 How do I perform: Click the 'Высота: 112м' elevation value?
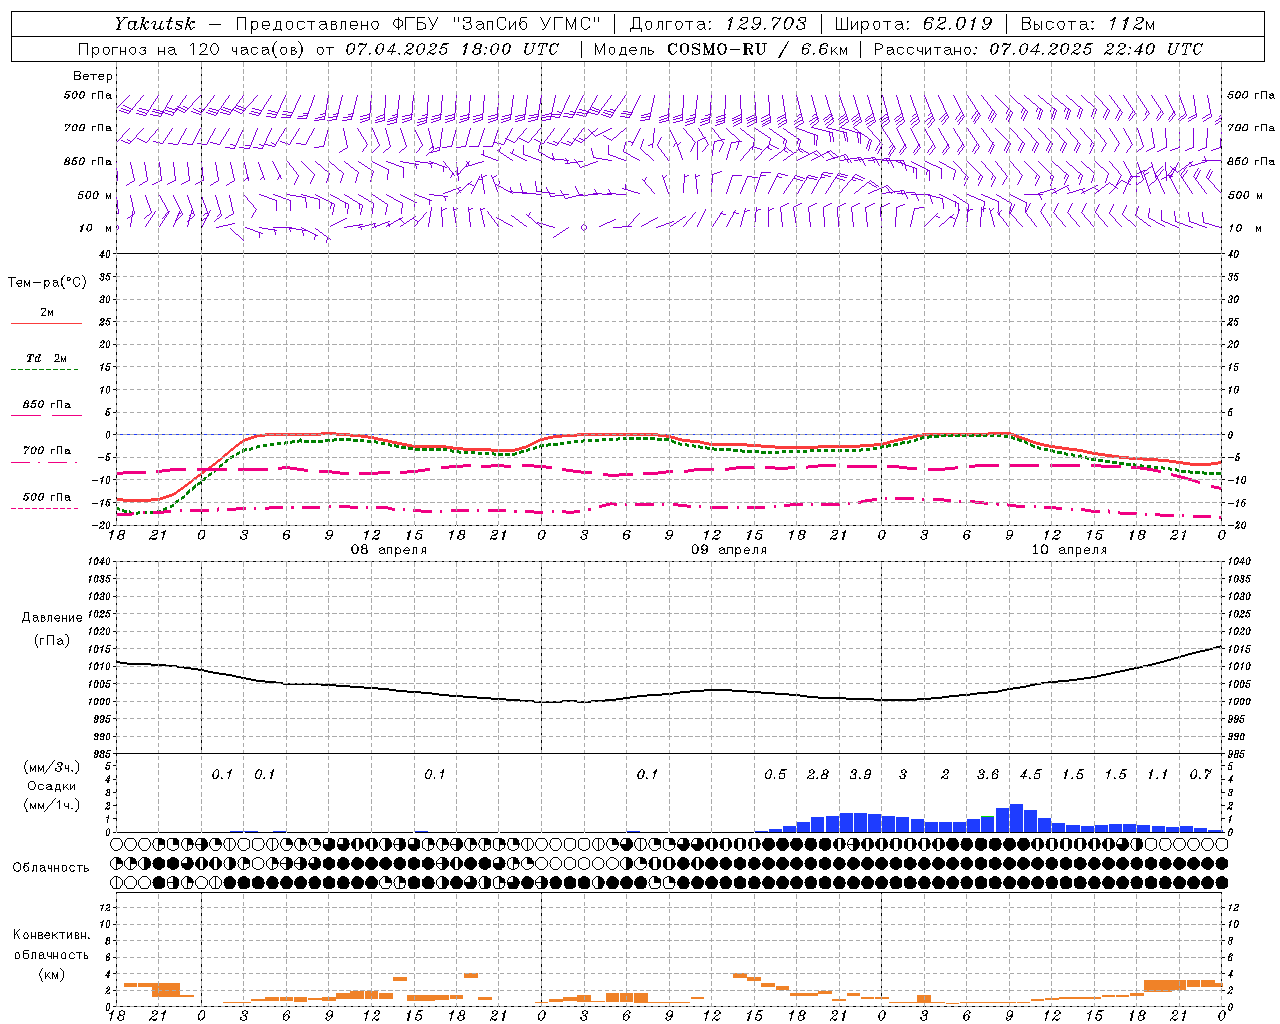point(1090,24)
